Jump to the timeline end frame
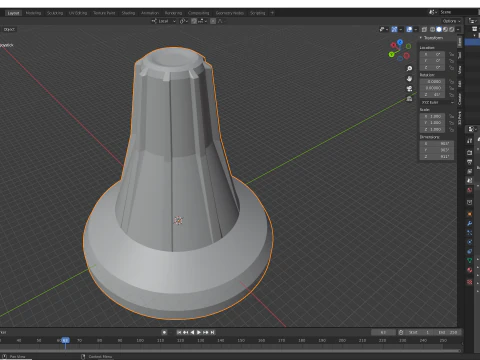Screen dimensions: 480x360 (x=213, y=332)
